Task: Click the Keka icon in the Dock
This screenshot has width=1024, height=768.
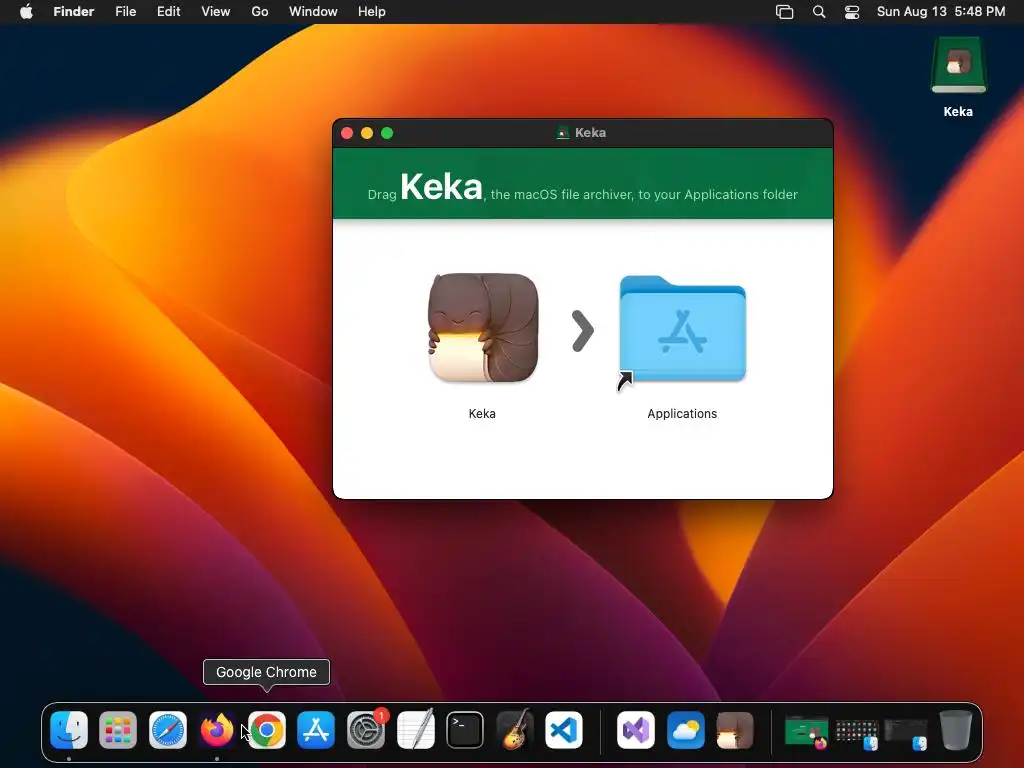Action: pos(735,729)
